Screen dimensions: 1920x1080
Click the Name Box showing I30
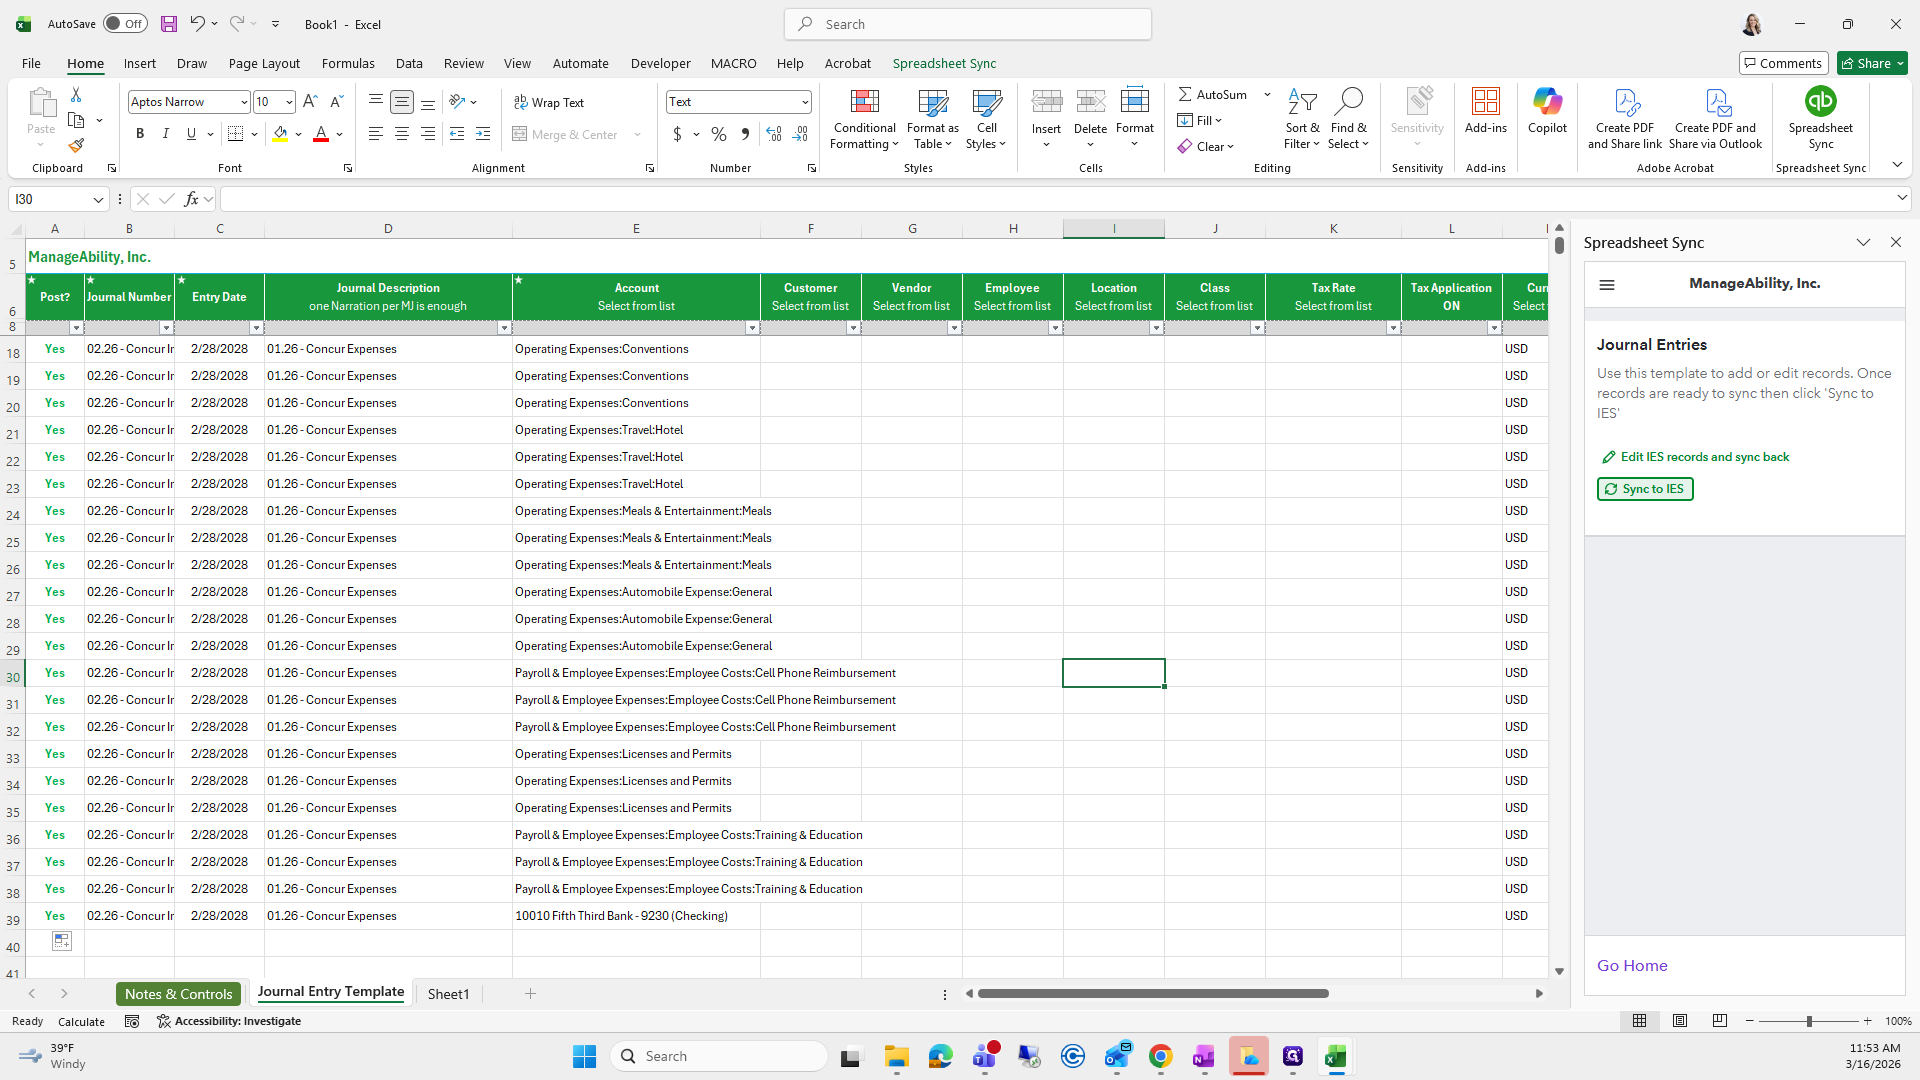tap(50, 199)
